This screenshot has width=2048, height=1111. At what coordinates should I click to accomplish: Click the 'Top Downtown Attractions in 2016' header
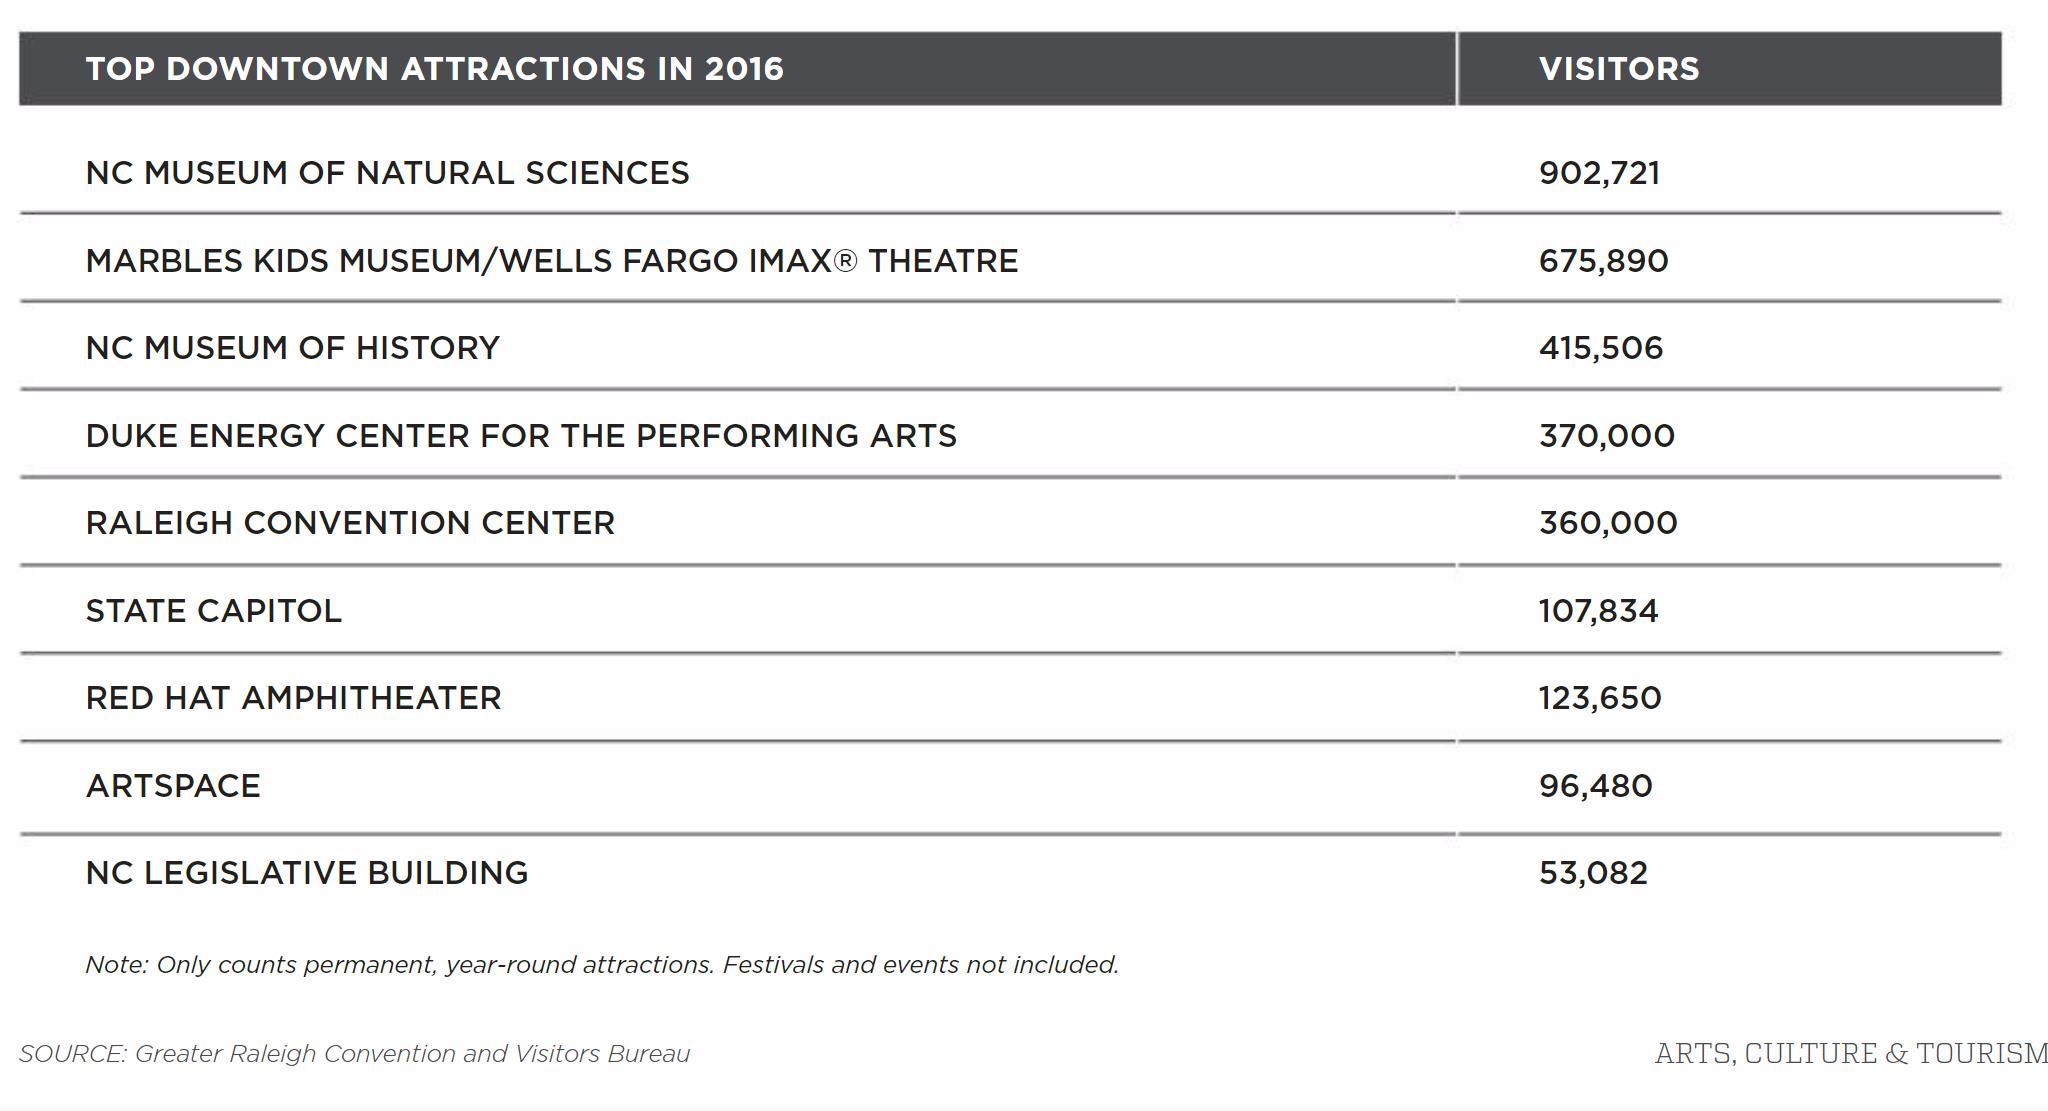point(434,69)
